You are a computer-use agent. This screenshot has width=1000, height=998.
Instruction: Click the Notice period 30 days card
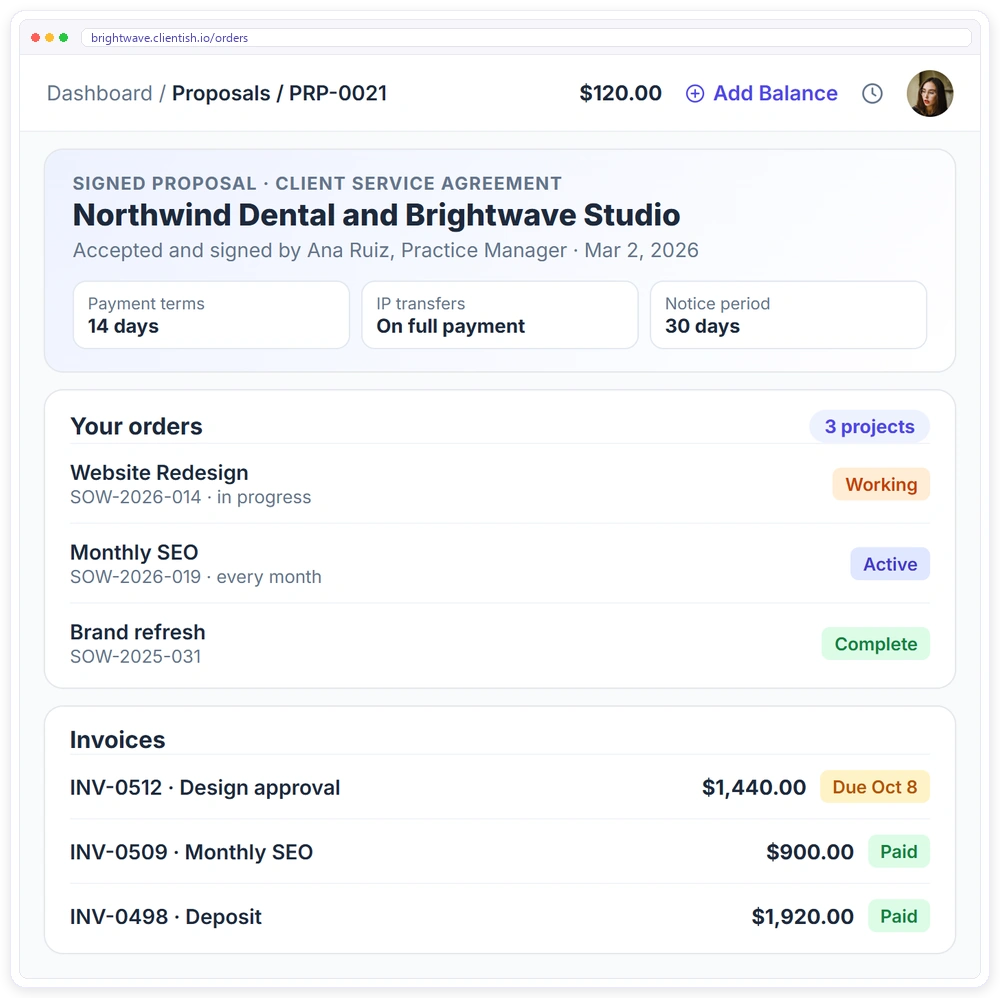click(x=788, y=315)
